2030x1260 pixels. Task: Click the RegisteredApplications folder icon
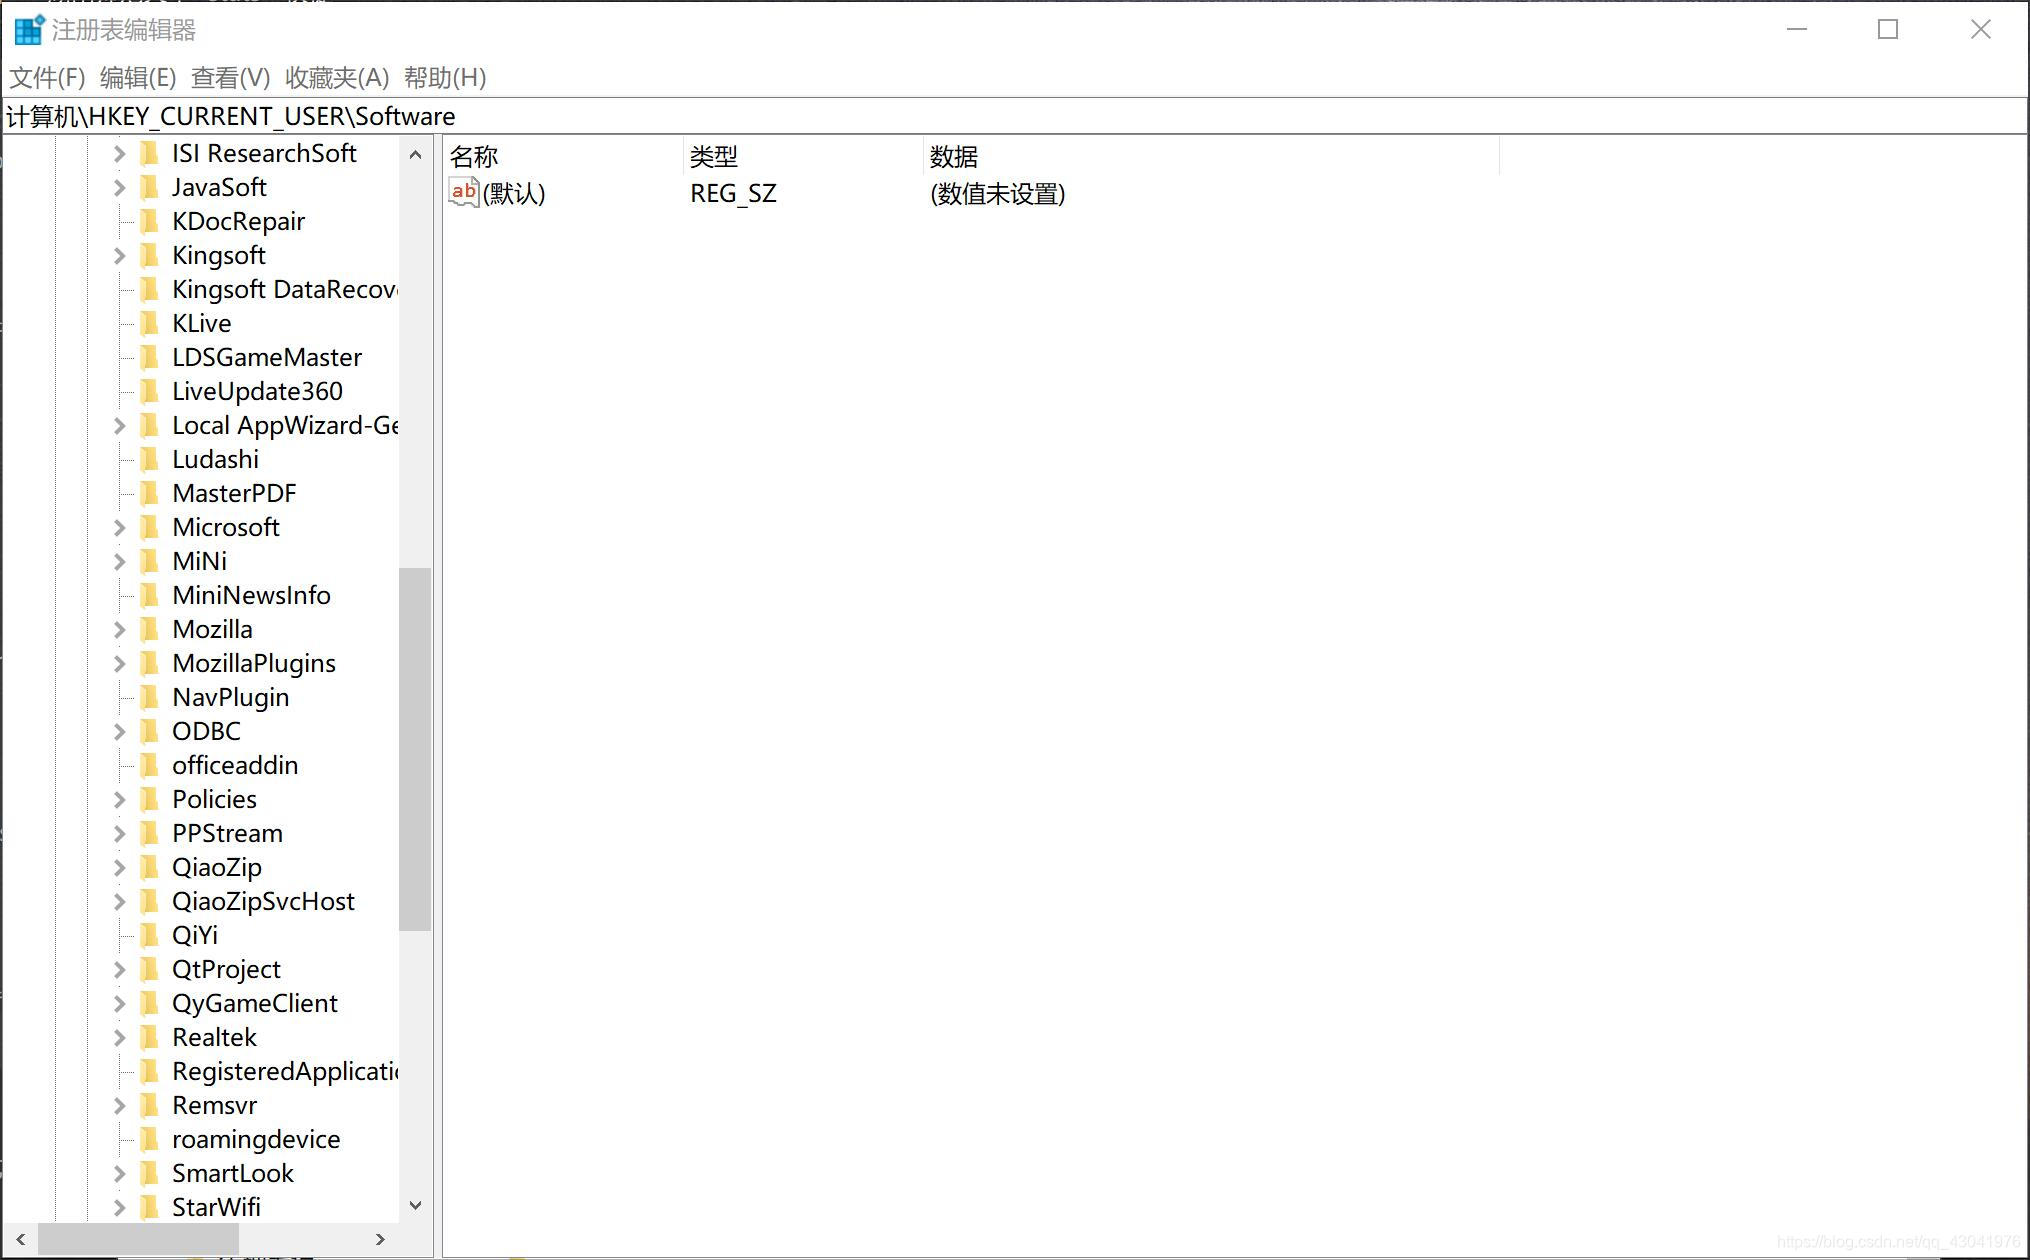pyautogui.click(x=149, y=1072)
